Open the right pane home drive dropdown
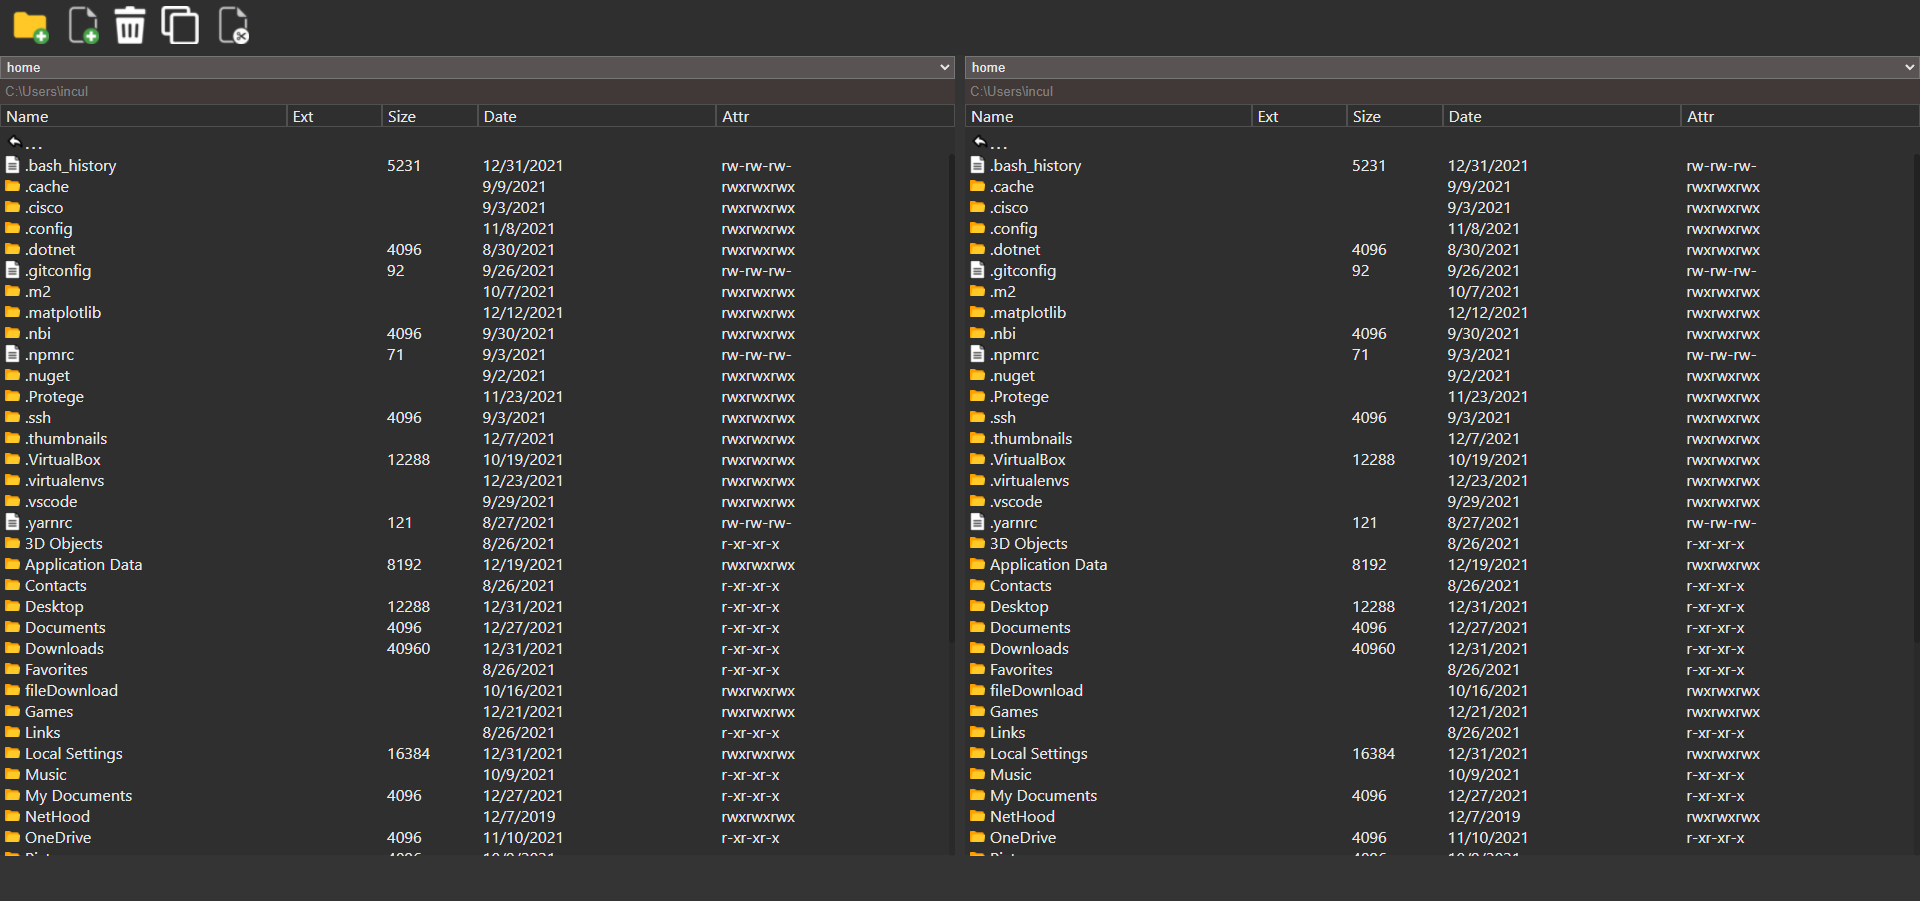Image resolution: width=1920 pixels, height=901 pixels. coord(1442,67)
